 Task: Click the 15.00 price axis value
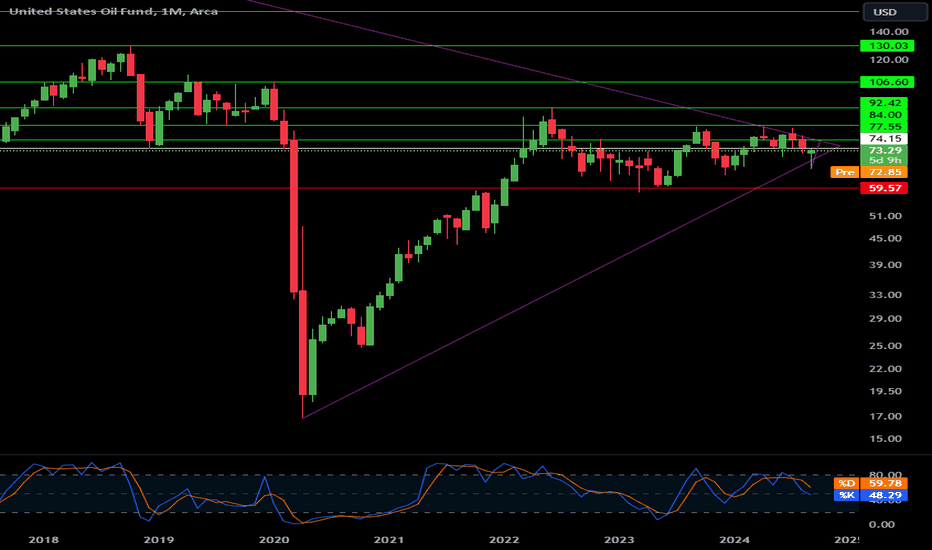885,439
